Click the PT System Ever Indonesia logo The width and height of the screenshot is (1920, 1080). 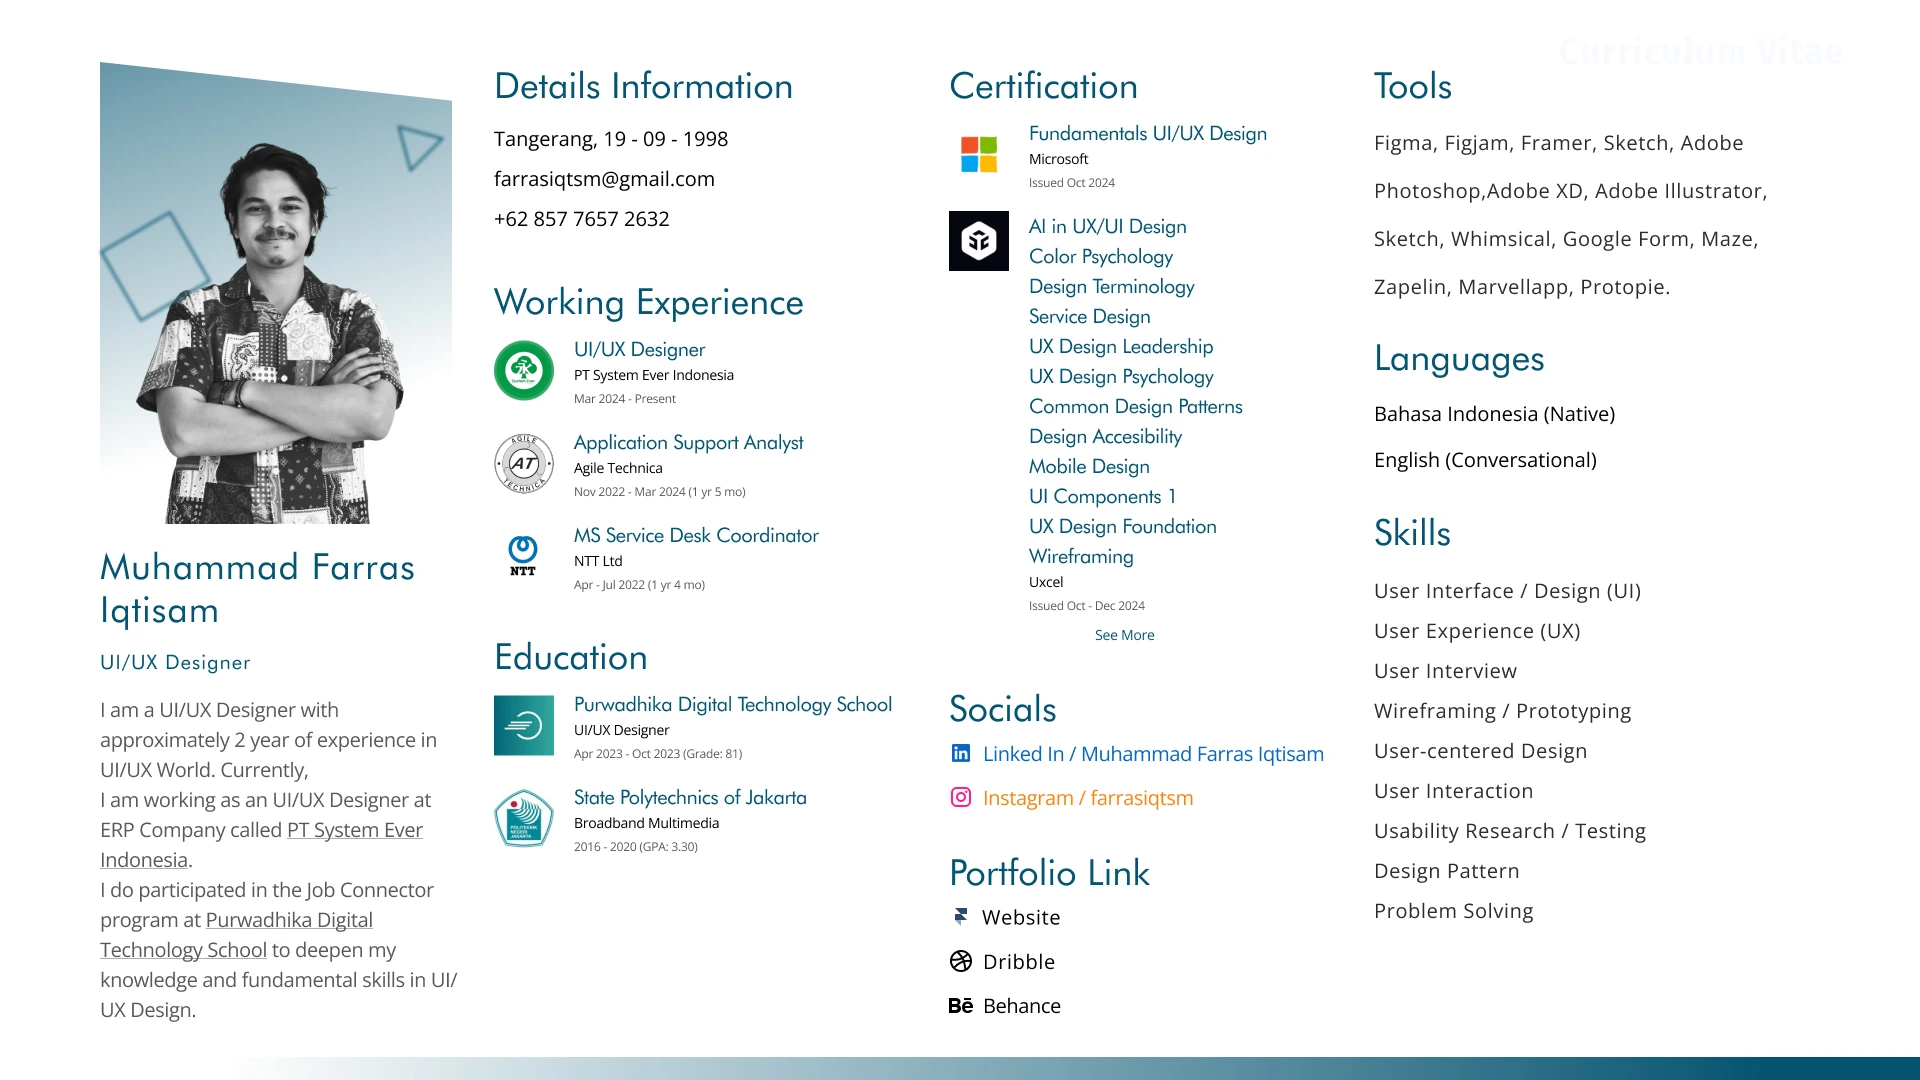pyautogui.click(x=523, y=371)
